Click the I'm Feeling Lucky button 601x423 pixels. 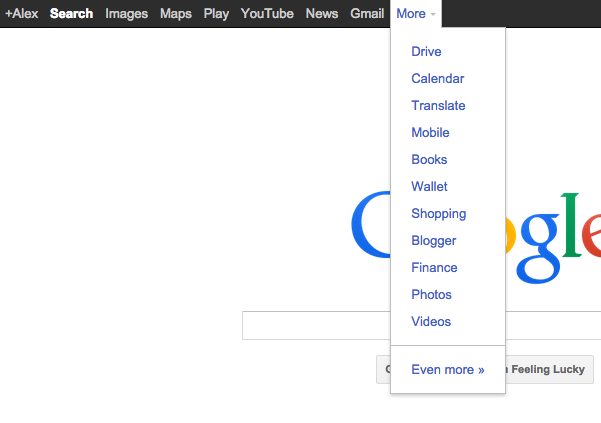(x=549, y=369)
